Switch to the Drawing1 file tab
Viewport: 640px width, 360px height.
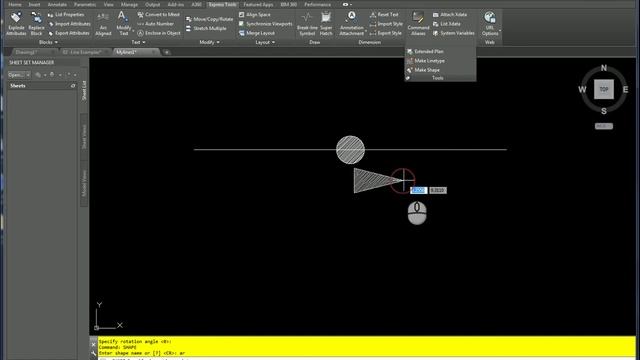[x=27, y=52]
